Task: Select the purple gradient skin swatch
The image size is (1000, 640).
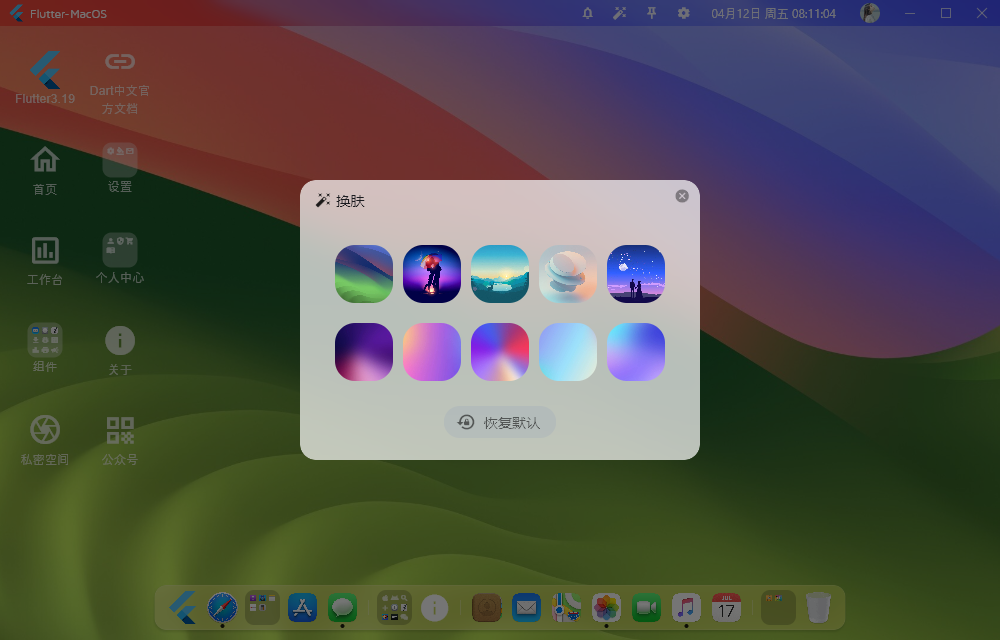Action: pyautogui.click(x=364, y=351)
